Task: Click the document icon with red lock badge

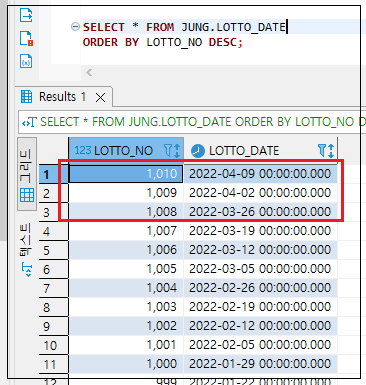Action: point(26,38)
